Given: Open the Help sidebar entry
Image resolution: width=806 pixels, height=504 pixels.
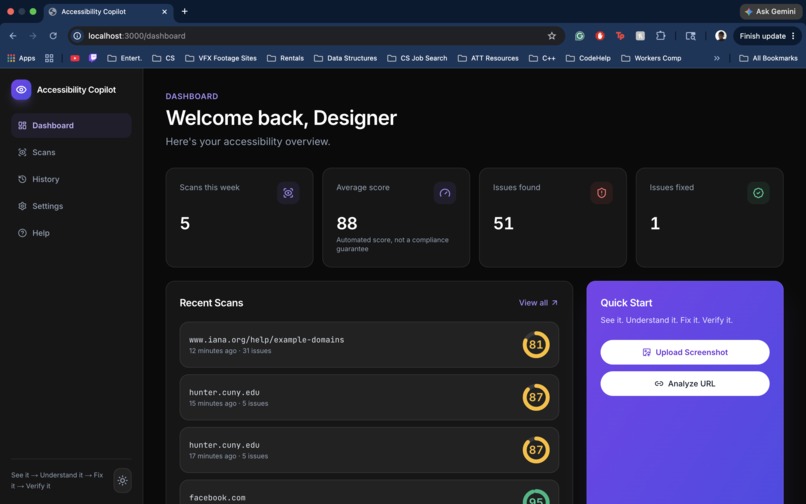Looking at the screenshot, I should tap(71, 233).
